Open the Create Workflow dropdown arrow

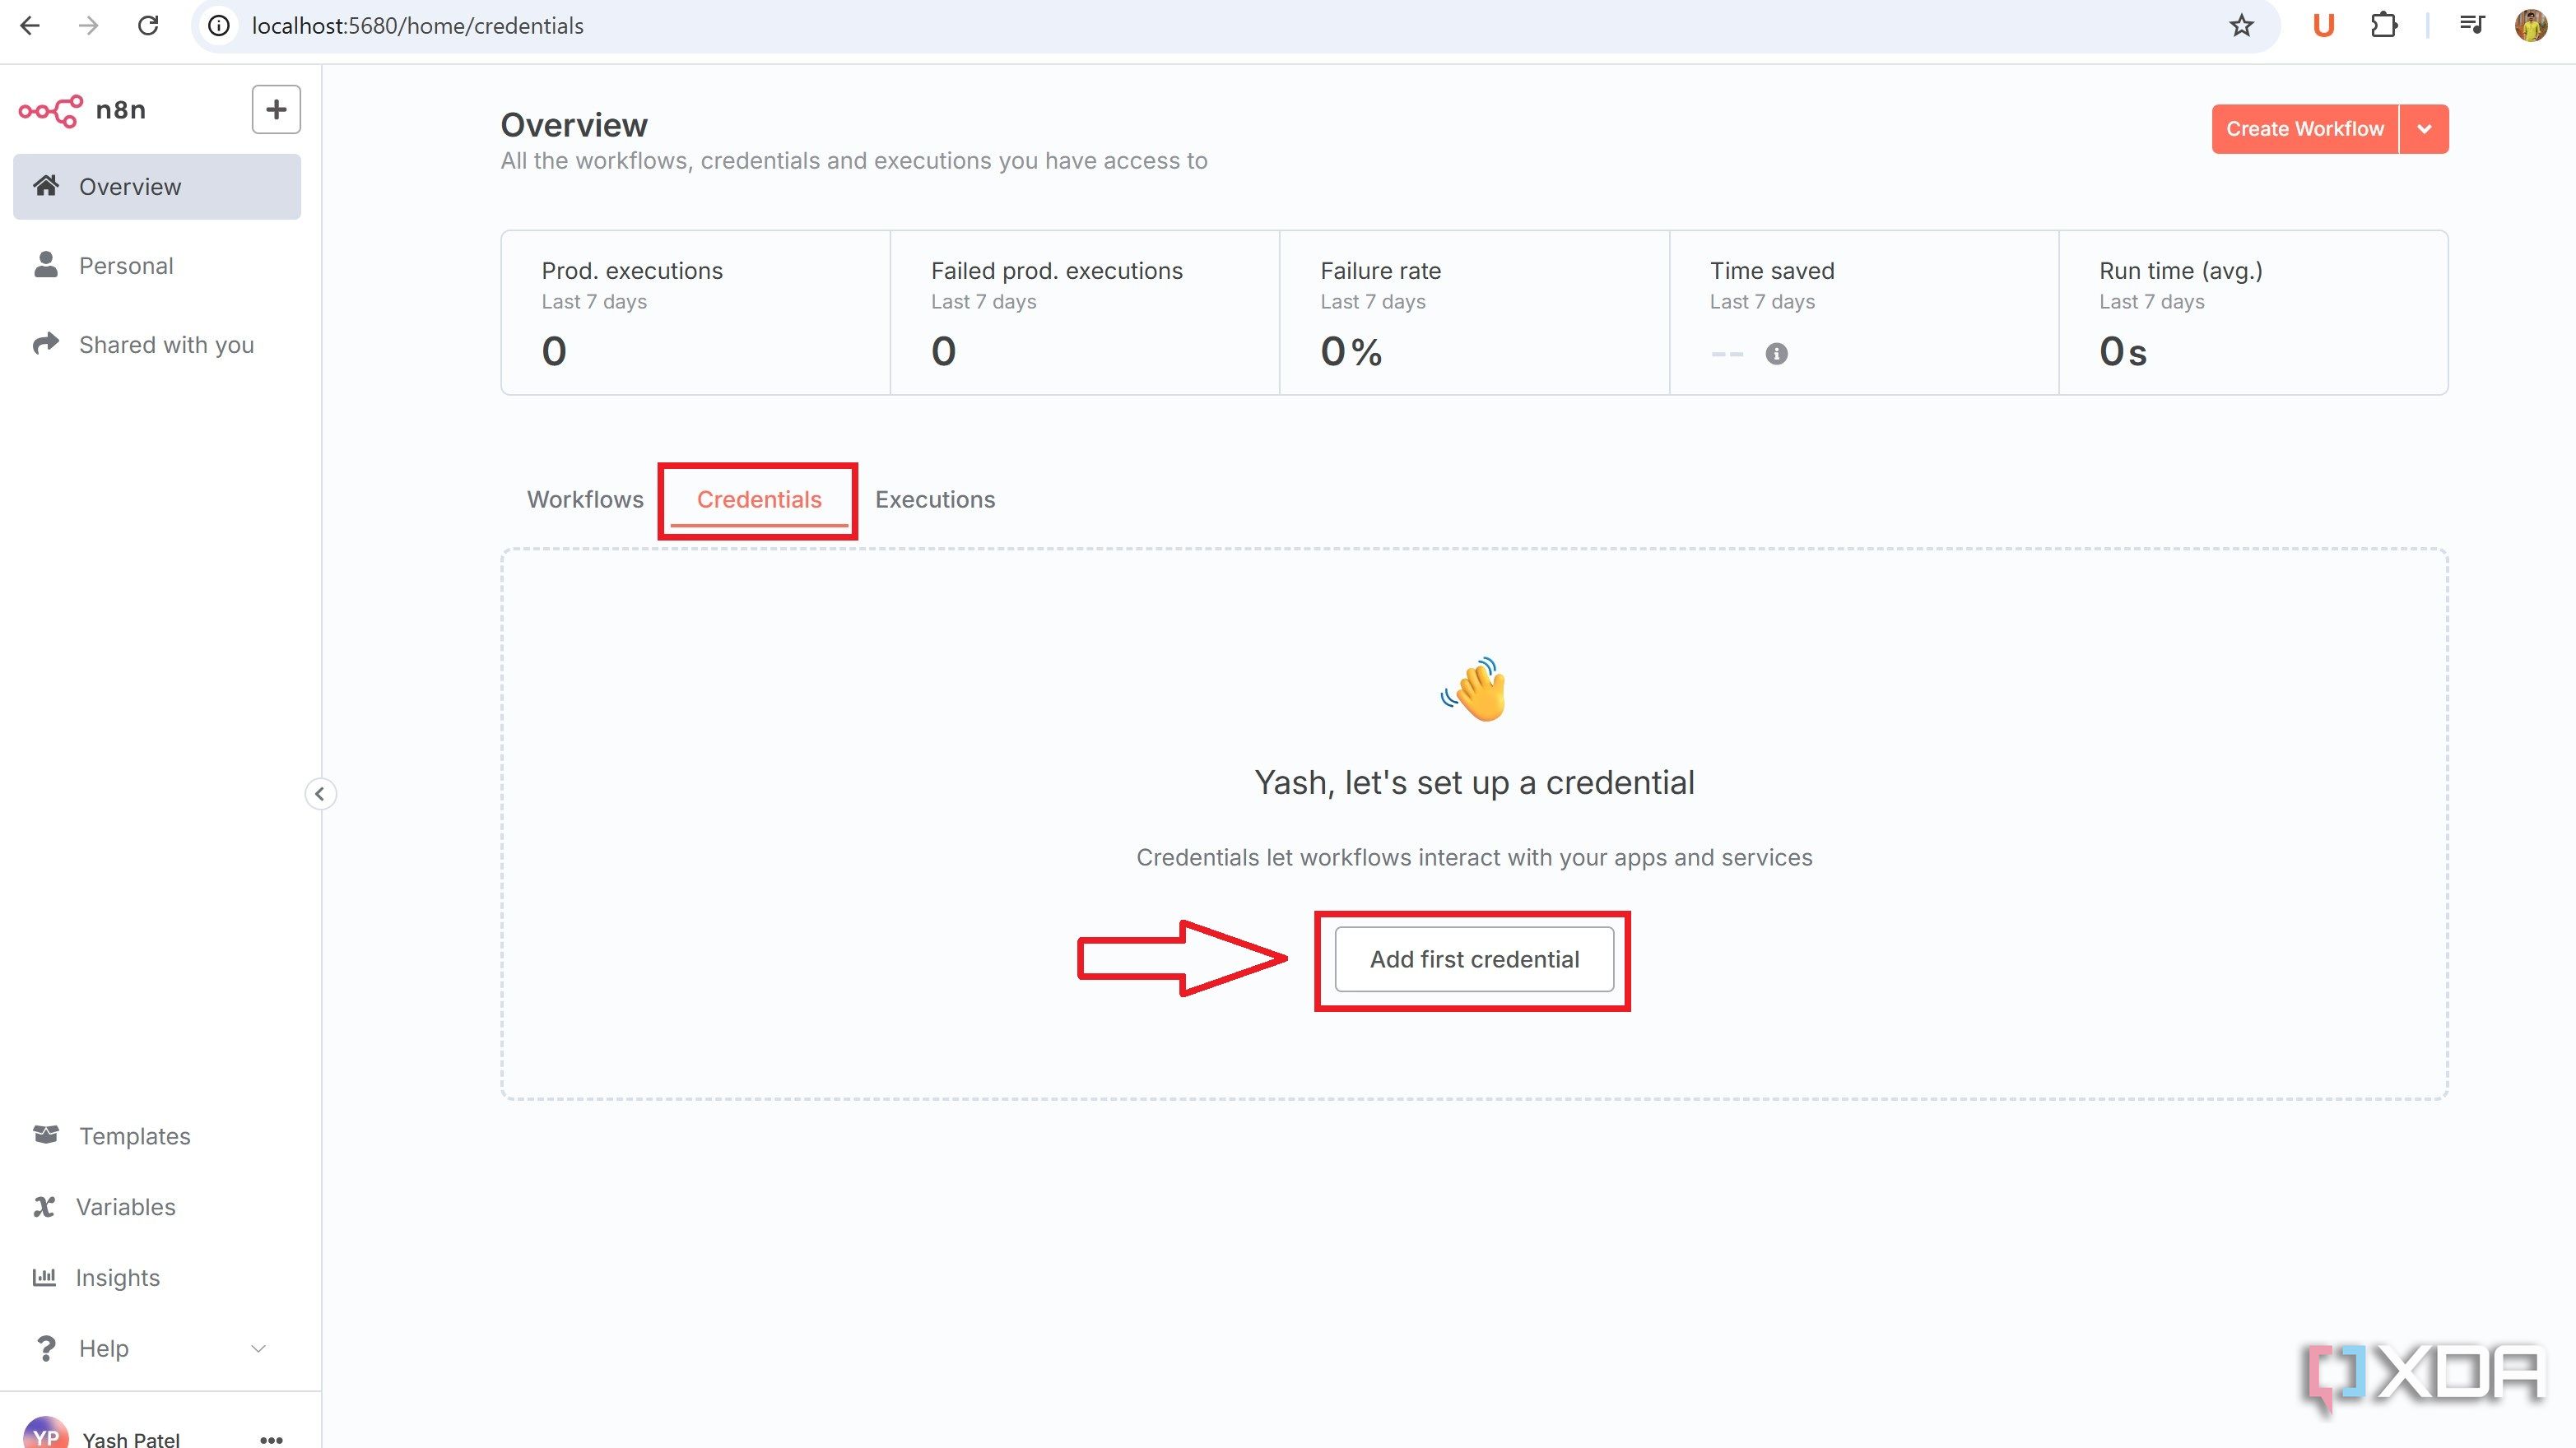tap(2424, 129)
